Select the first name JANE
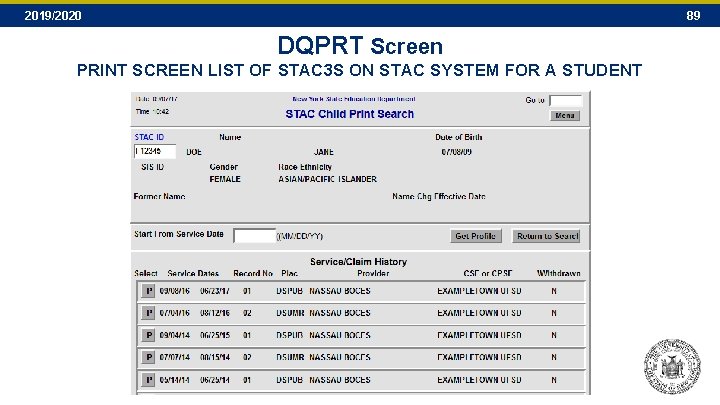The image size is (720, 405). pos(324,152)
